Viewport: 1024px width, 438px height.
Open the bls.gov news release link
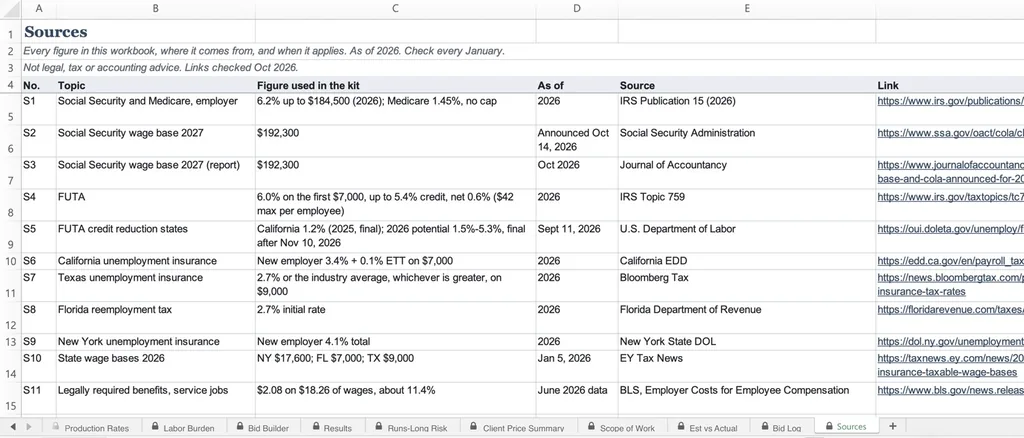950,390
